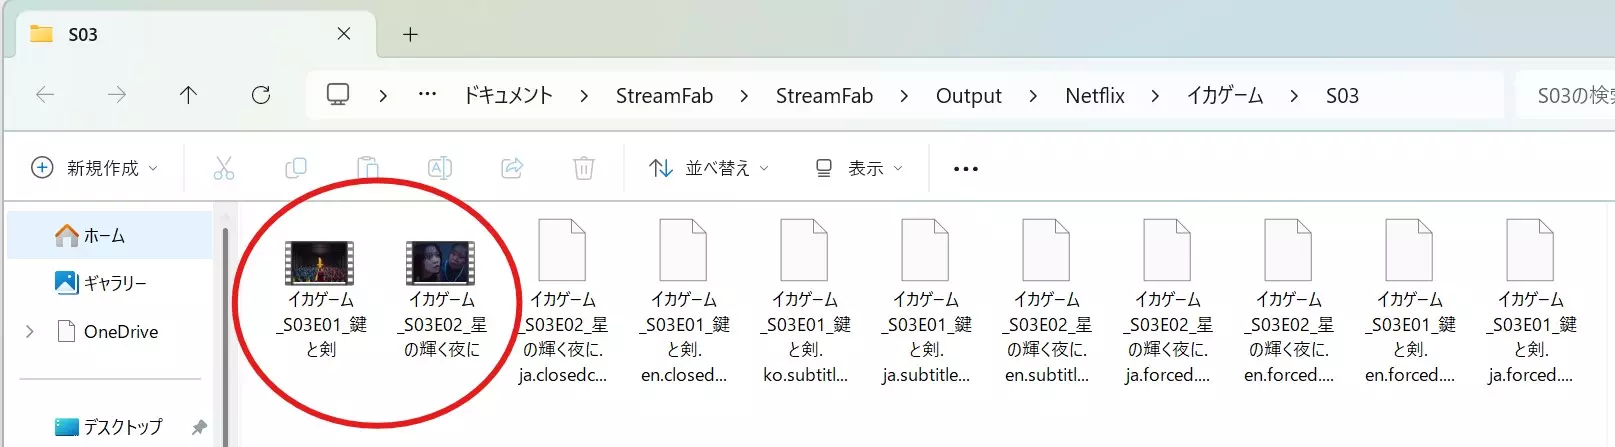The width and height of the screenshot is (1615, 447).
Task: Expand chevron after ドキュメント breadcrumb
Action: pyautogui.click(x=584, y=96)
